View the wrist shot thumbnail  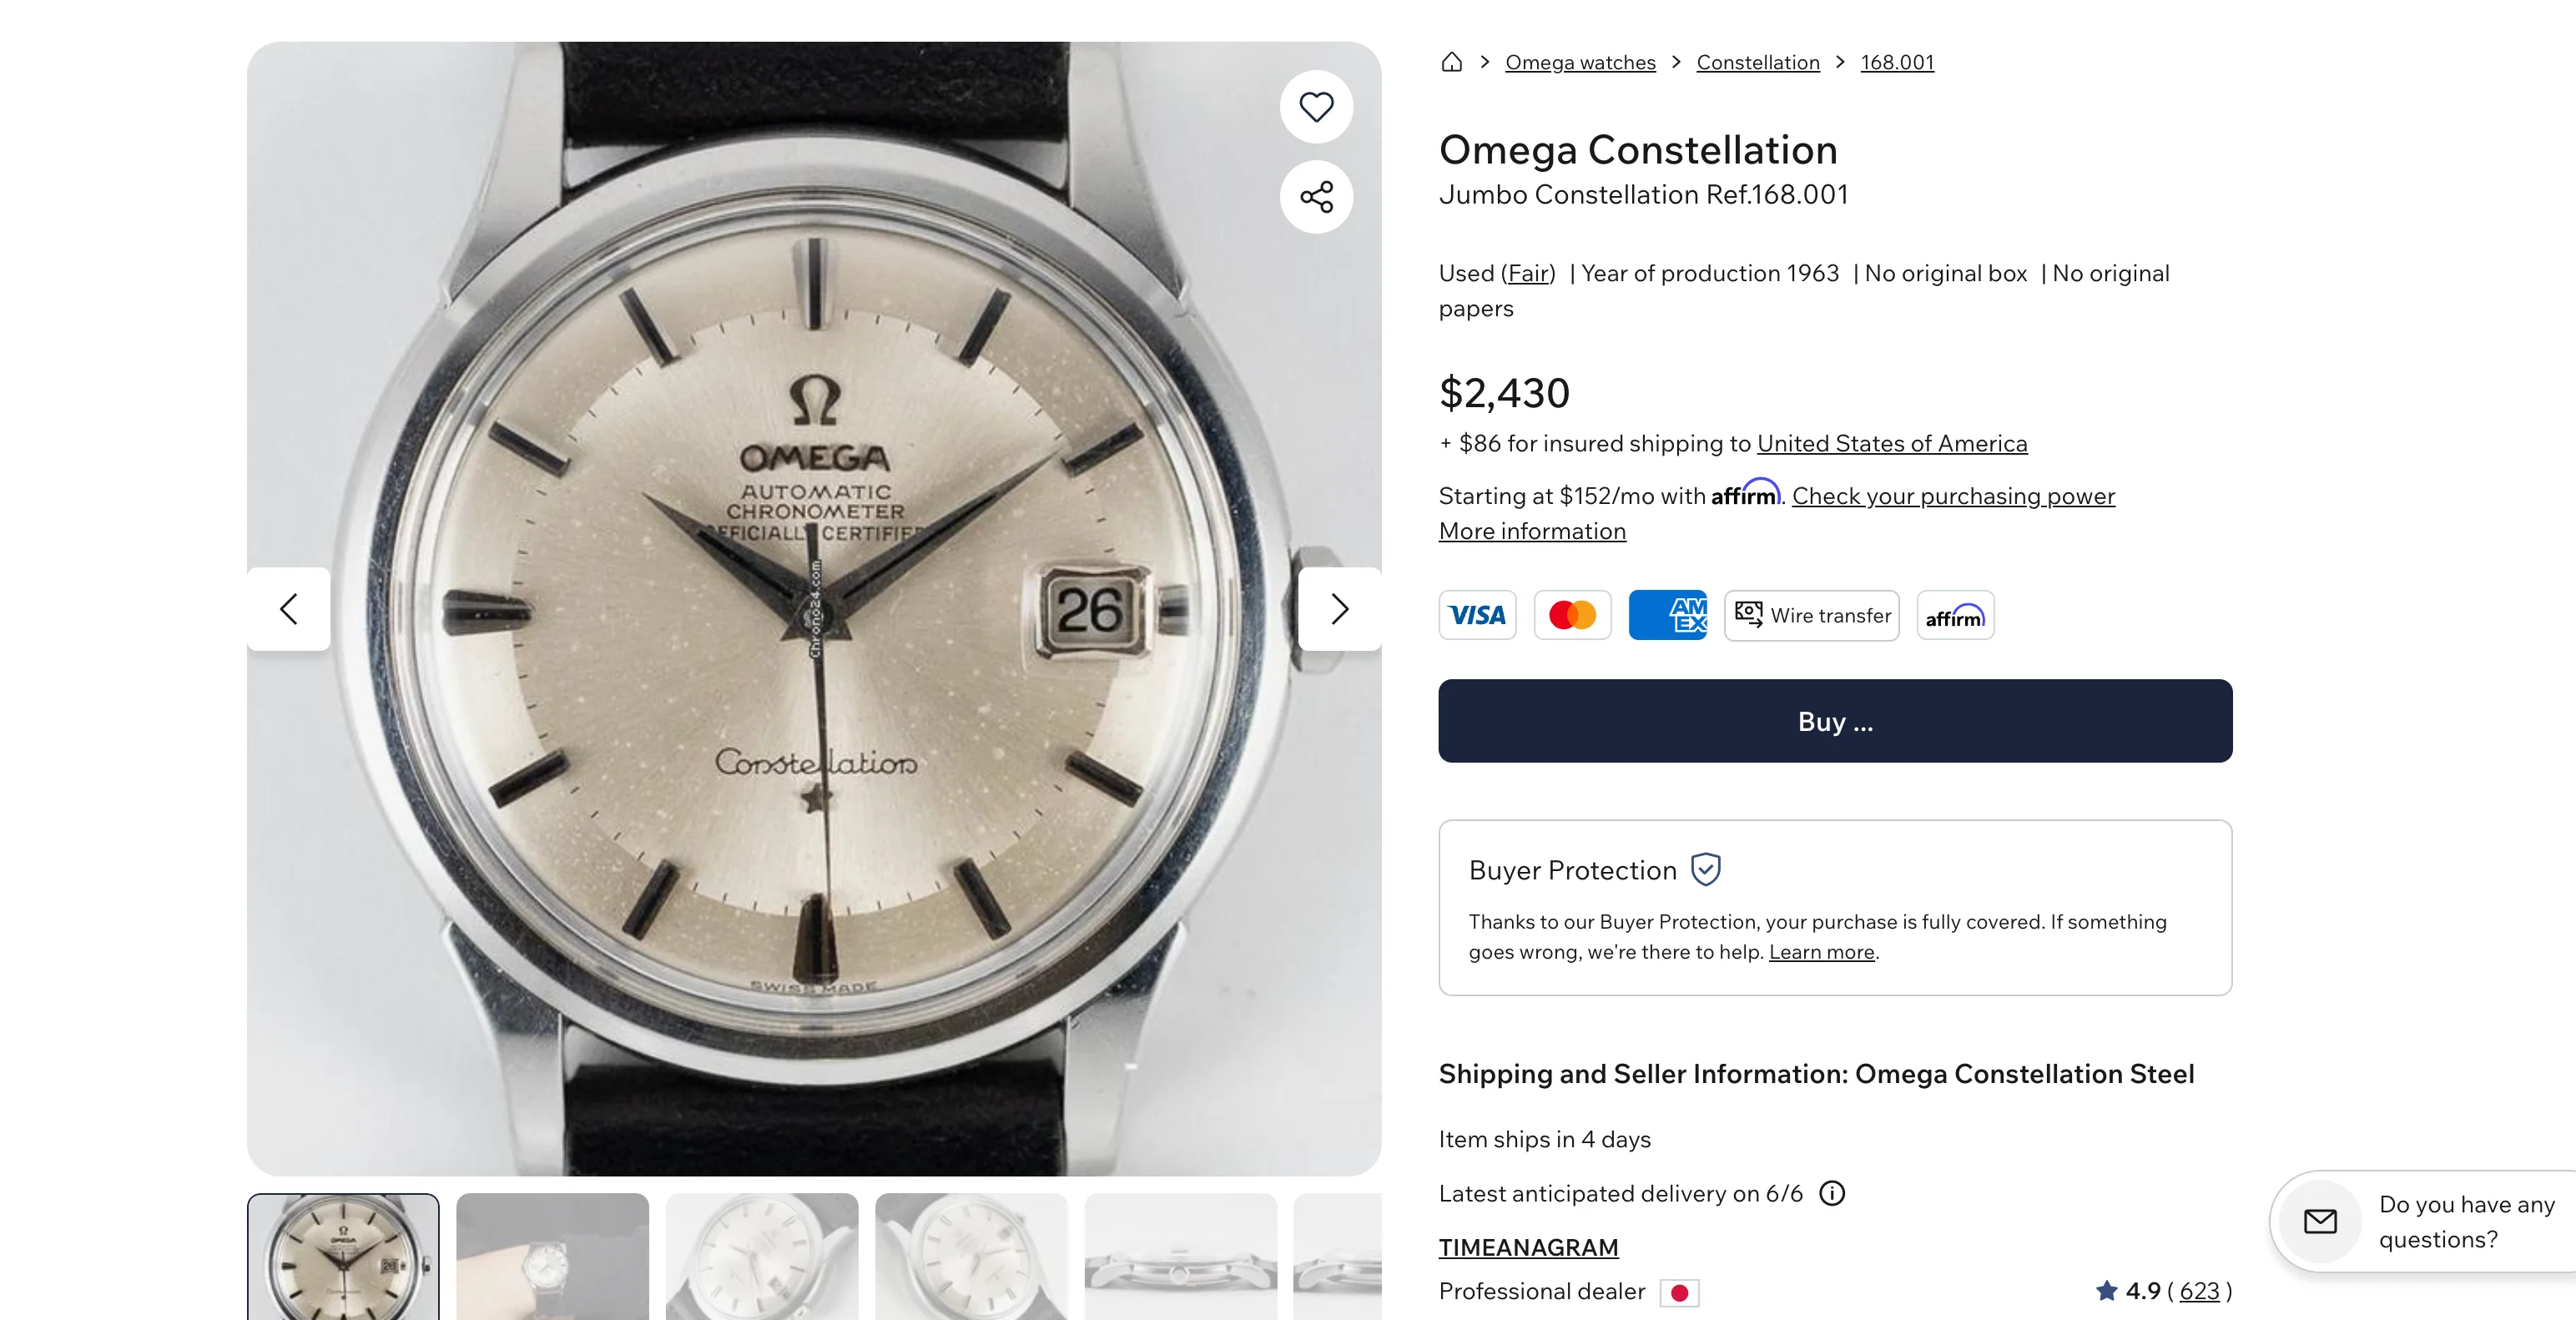click(552, 1256)
